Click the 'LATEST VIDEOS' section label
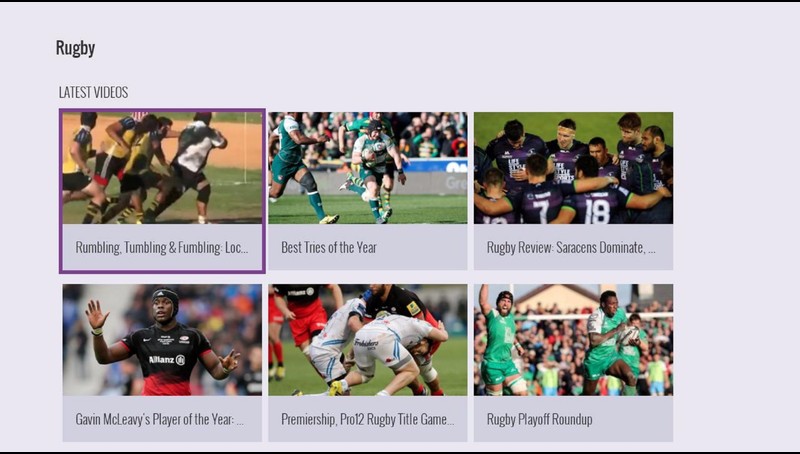The width and height of the screenshot is (800, 454). (93, 92)
